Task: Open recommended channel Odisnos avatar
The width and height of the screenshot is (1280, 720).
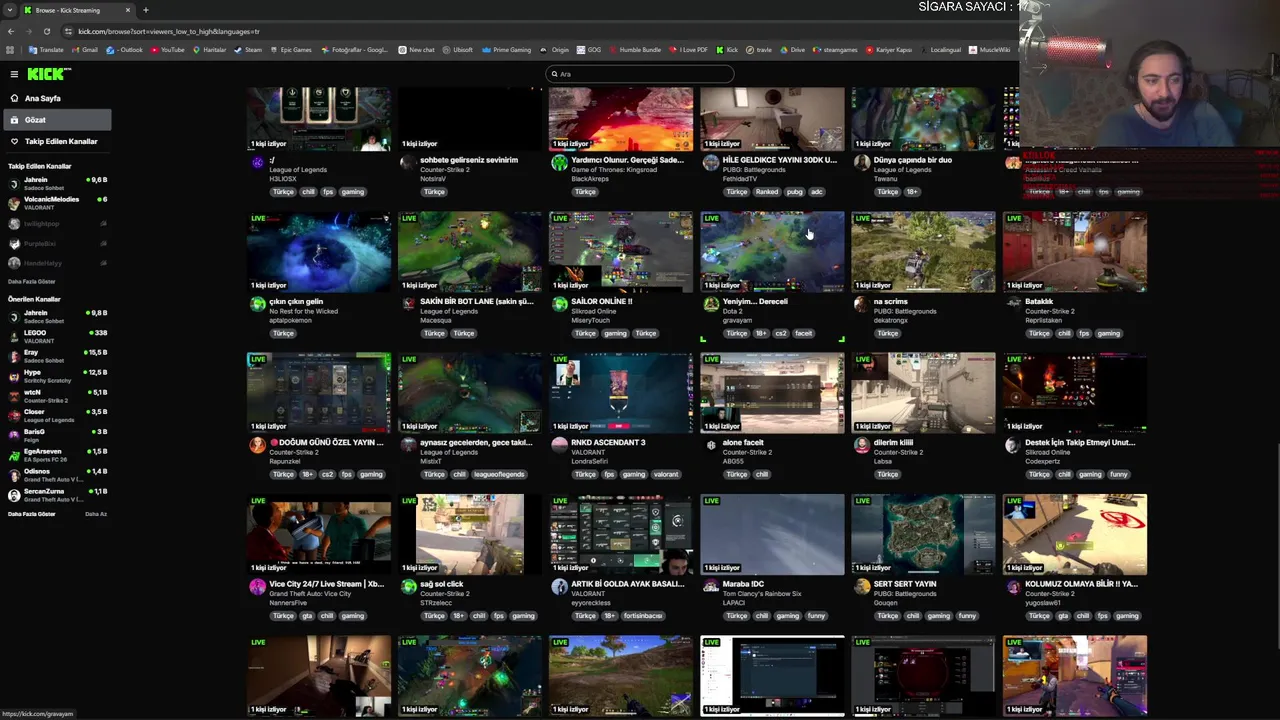Action: (x=14, y=475)
